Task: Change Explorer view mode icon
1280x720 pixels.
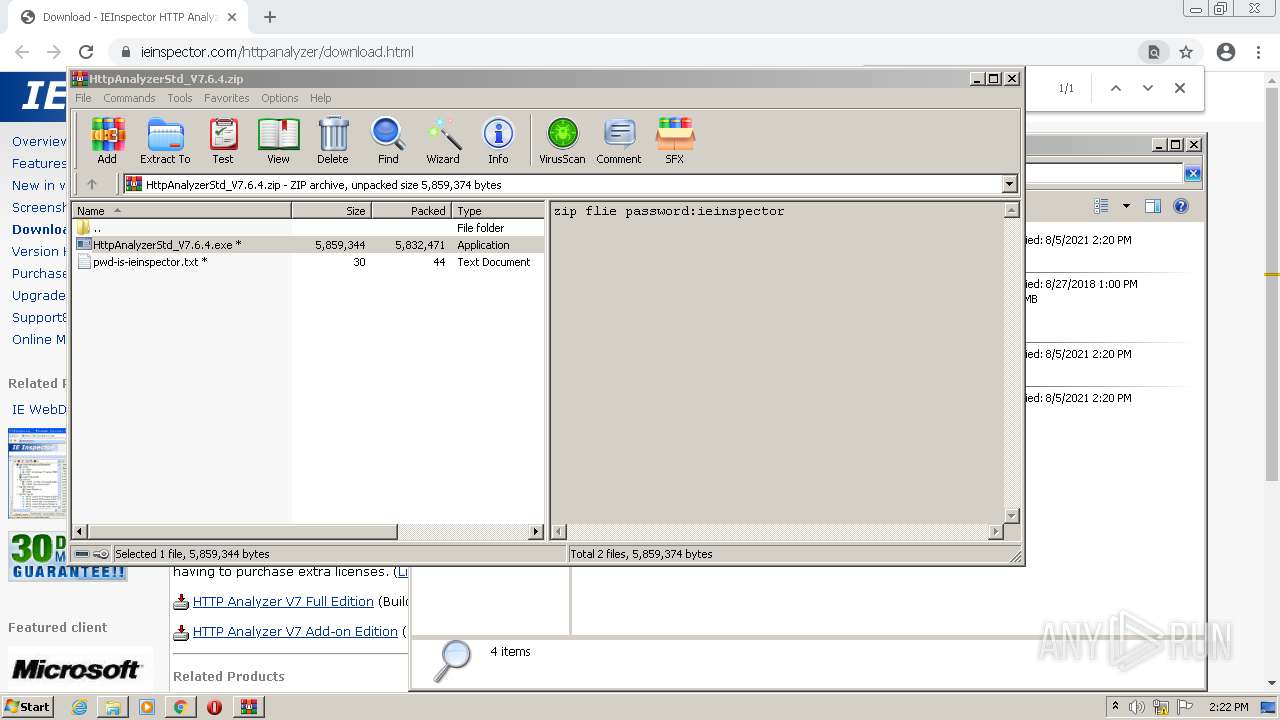Action: pos(1101,206)
